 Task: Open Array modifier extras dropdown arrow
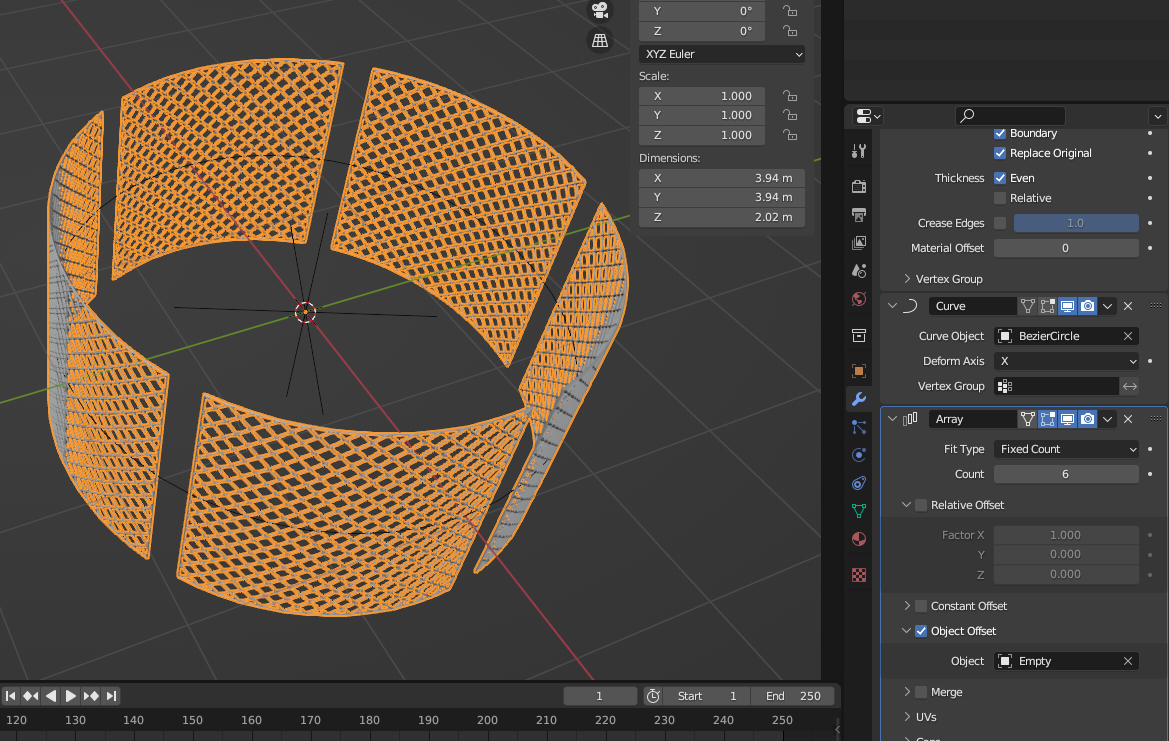1108,419
